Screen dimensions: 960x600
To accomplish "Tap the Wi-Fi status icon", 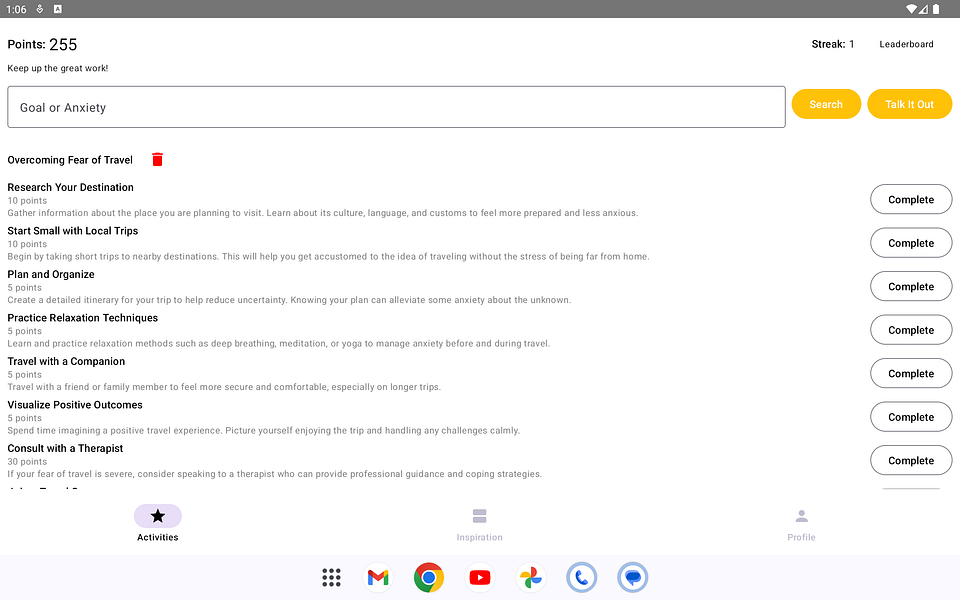I will (912, 9).
